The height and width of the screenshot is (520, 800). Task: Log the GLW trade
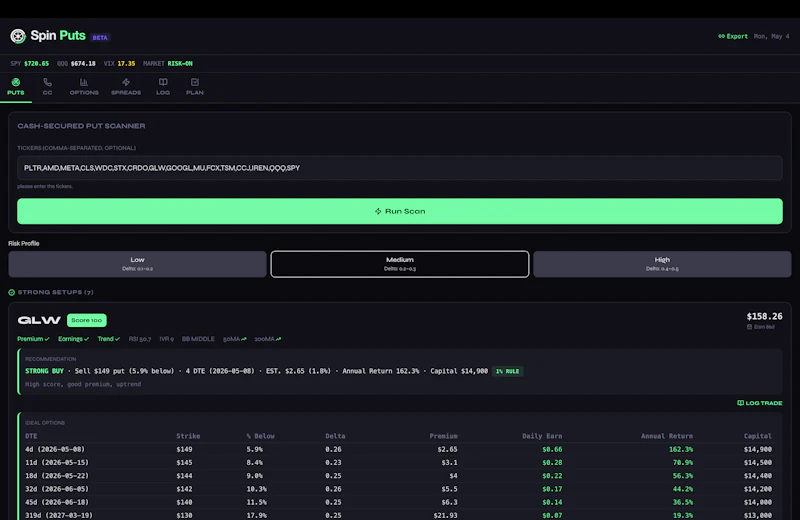[x=760, y=403]
